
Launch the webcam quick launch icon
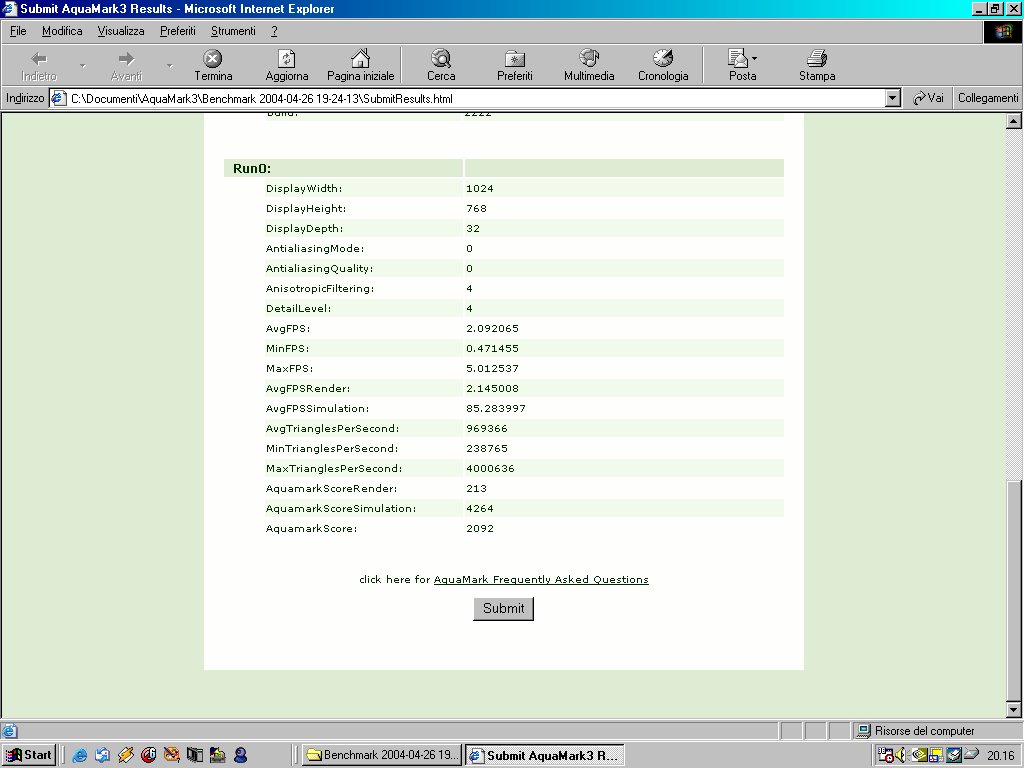(240, 756)
